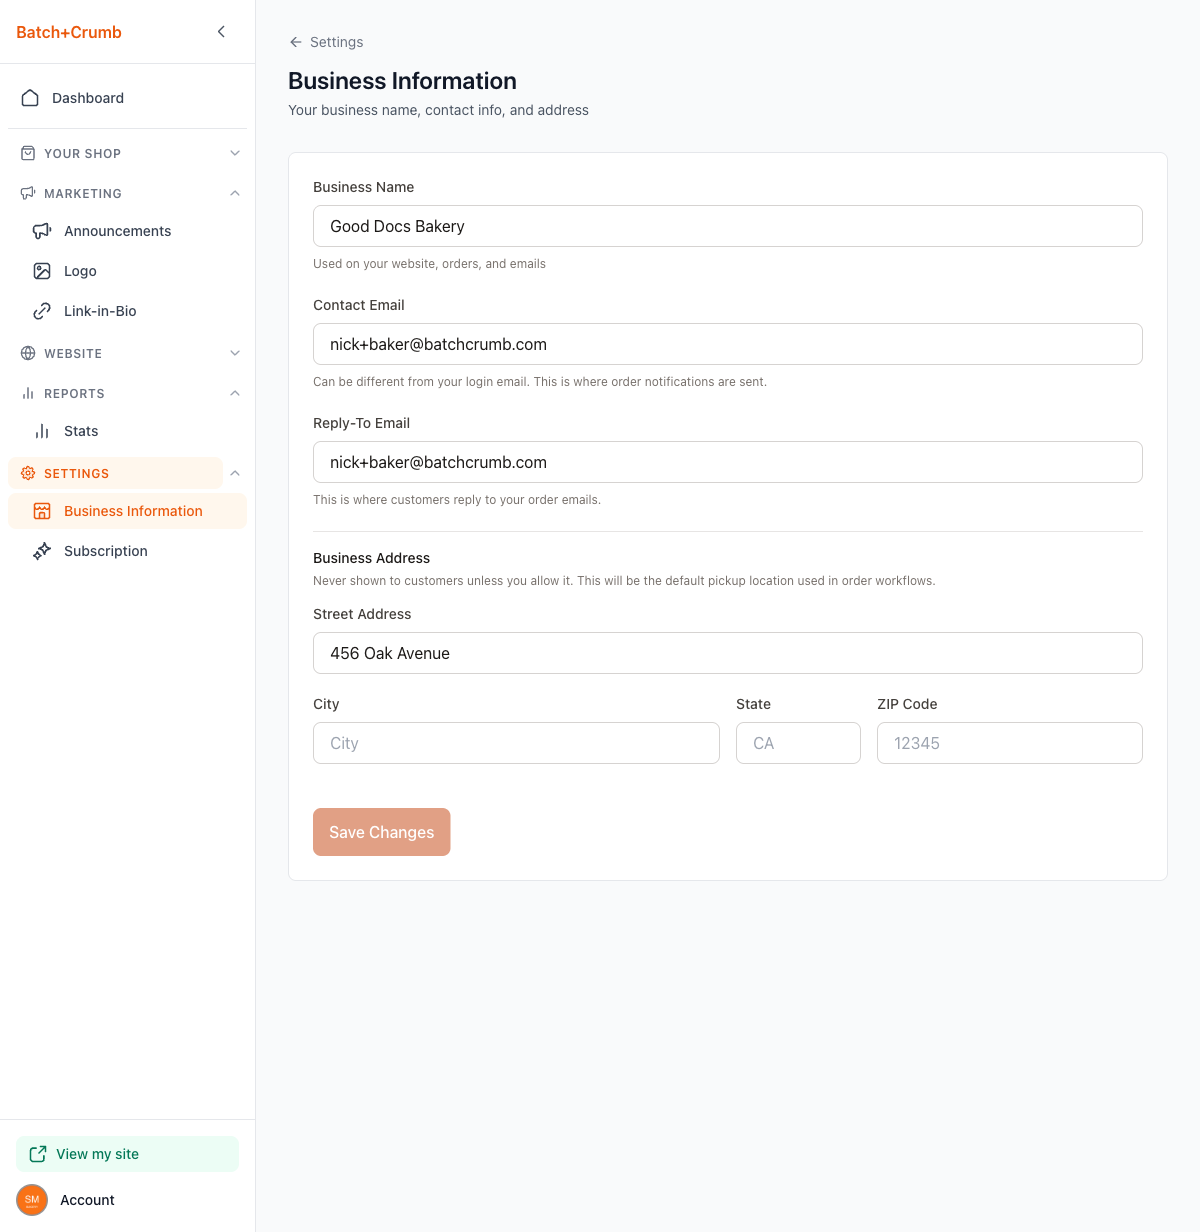Open Business Information settings page
Image resolution: width=1200 pixels, height=1232 pixels.
click(x=133, y=511)
